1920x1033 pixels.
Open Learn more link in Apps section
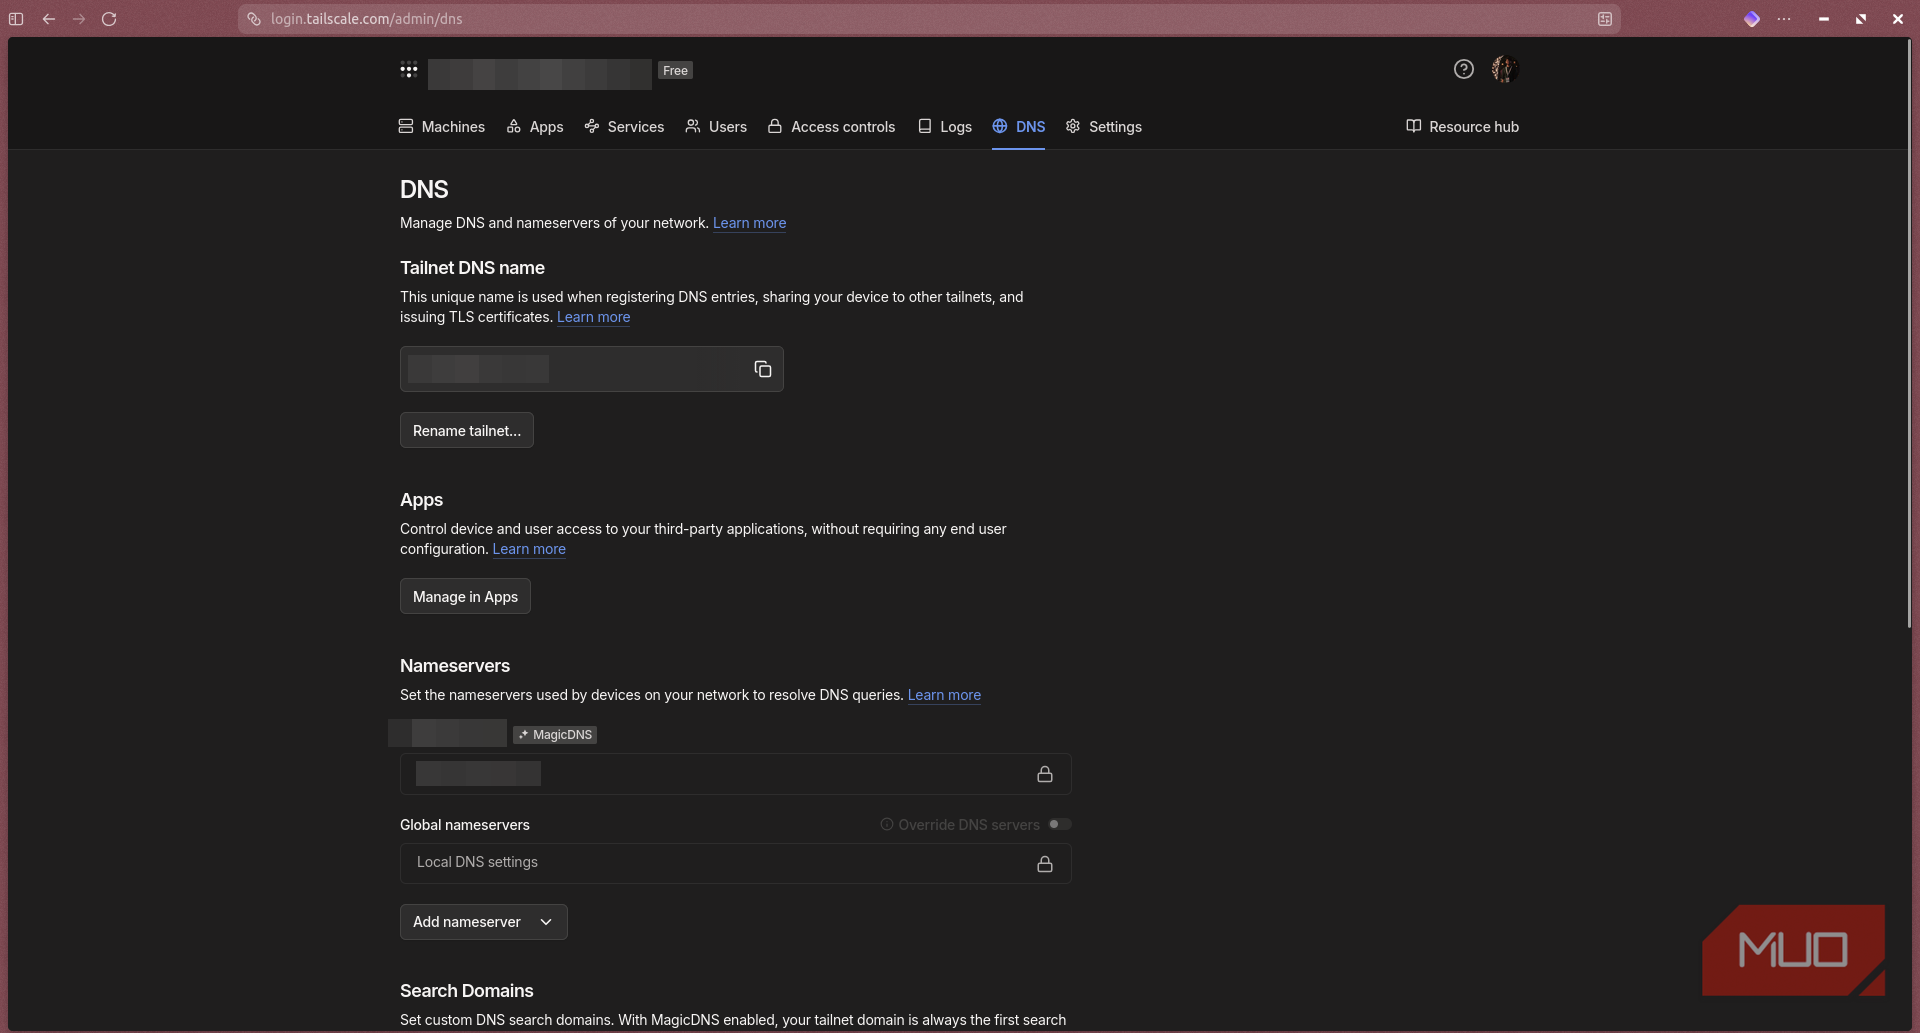(x=529, y=549)
